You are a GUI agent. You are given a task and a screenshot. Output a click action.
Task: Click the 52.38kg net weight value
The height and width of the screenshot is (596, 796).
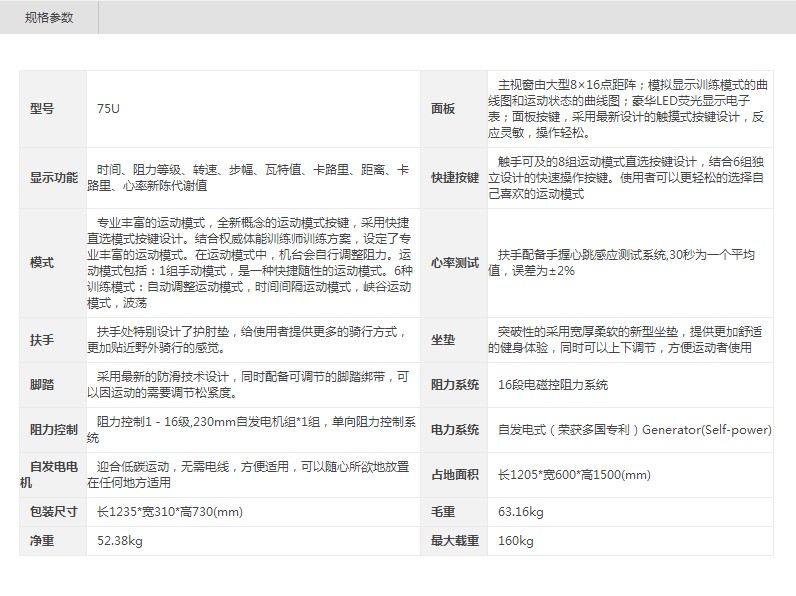[120, 541]
